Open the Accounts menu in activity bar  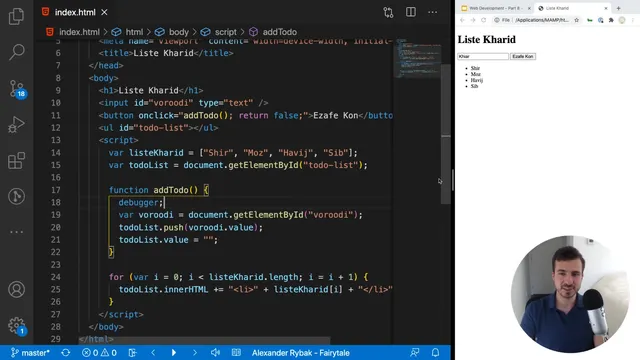tap(16, 289)
